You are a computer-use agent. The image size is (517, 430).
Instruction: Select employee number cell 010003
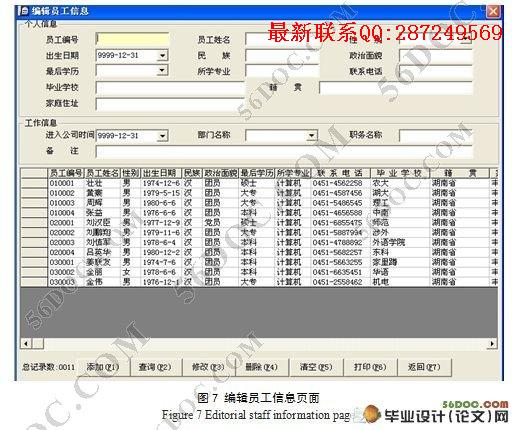pyautogui.click(x=66, y=203)
